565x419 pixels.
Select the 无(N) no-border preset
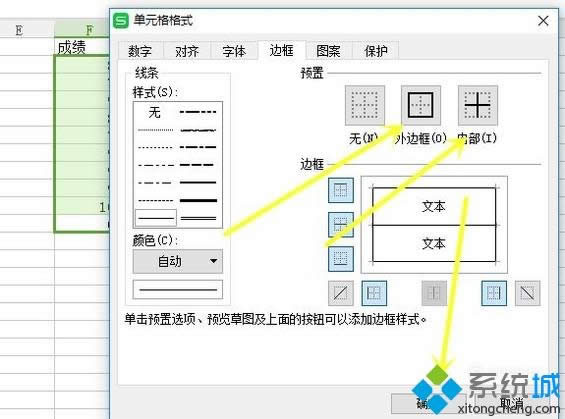pos(365,105)
